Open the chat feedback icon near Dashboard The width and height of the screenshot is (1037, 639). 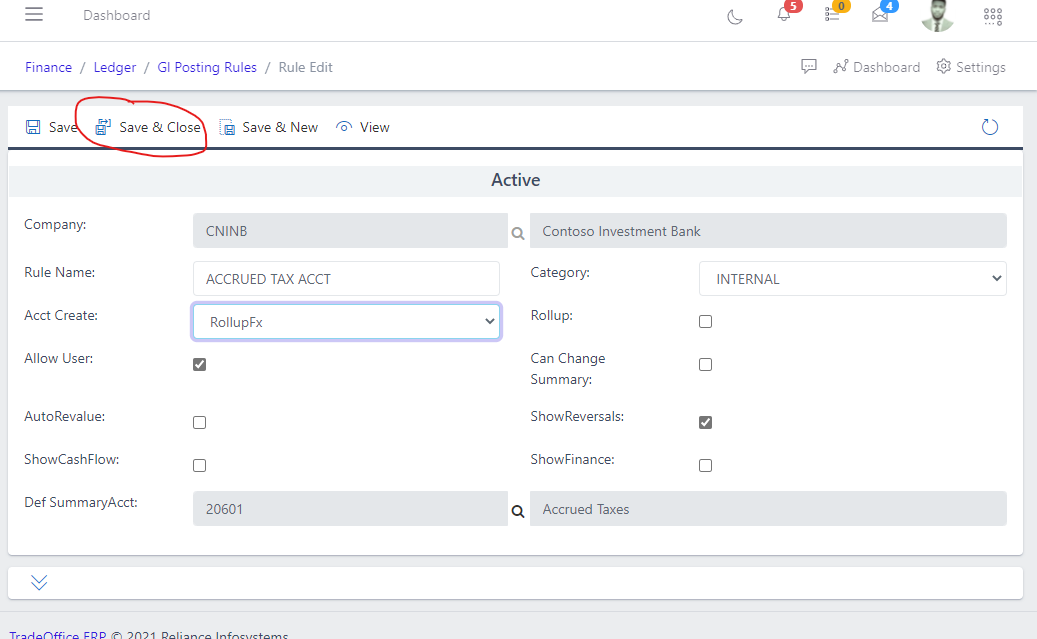pos(808,66)
